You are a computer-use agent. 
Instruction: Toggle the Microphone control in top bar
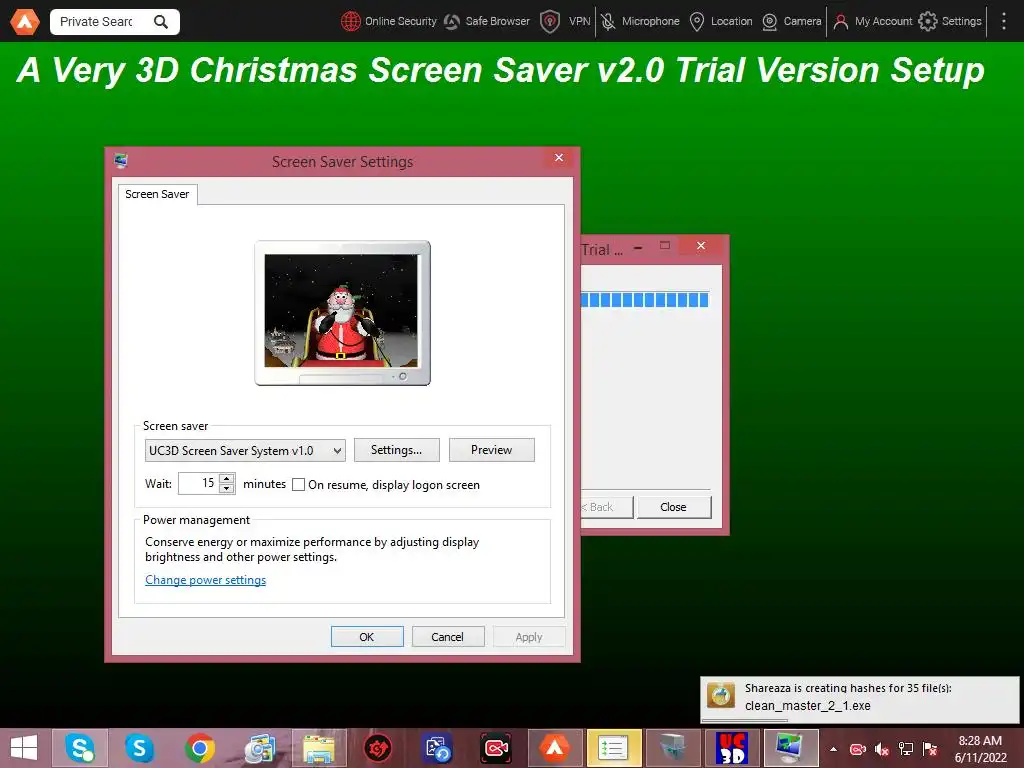click(641, 22)
